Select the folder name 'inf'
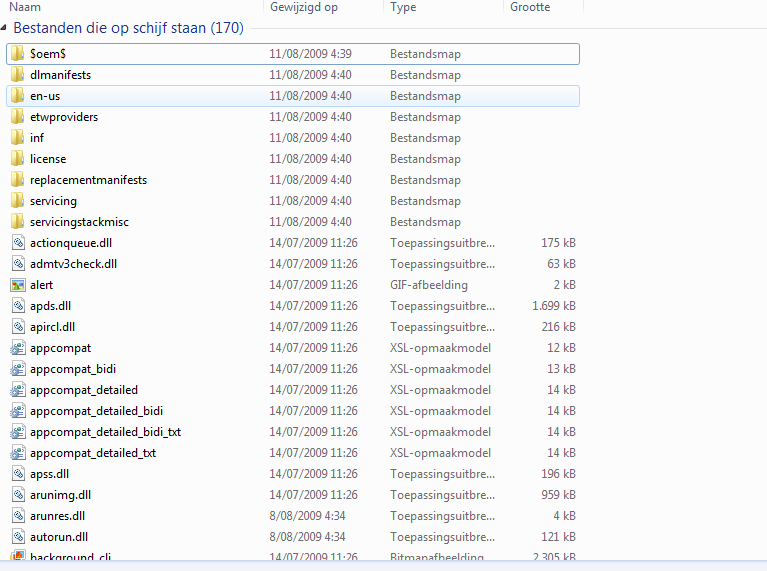This screenshot has width=767, height=571. pos(37,138)
